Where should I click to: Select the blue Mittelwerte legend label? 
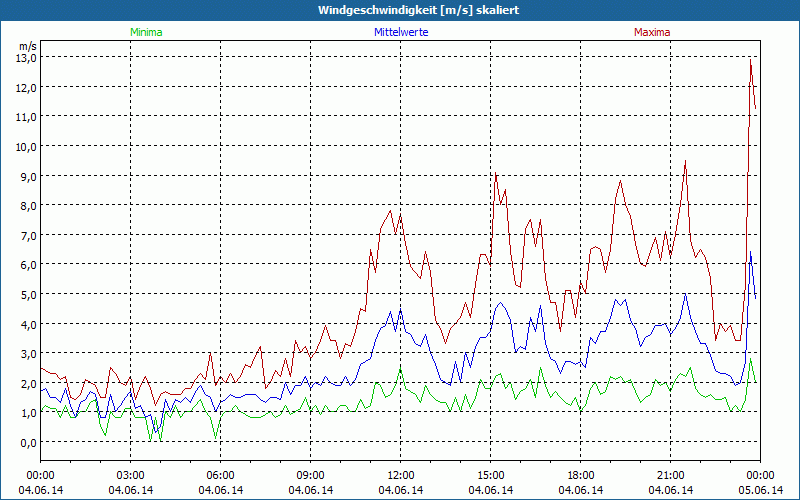pos(400,32)
